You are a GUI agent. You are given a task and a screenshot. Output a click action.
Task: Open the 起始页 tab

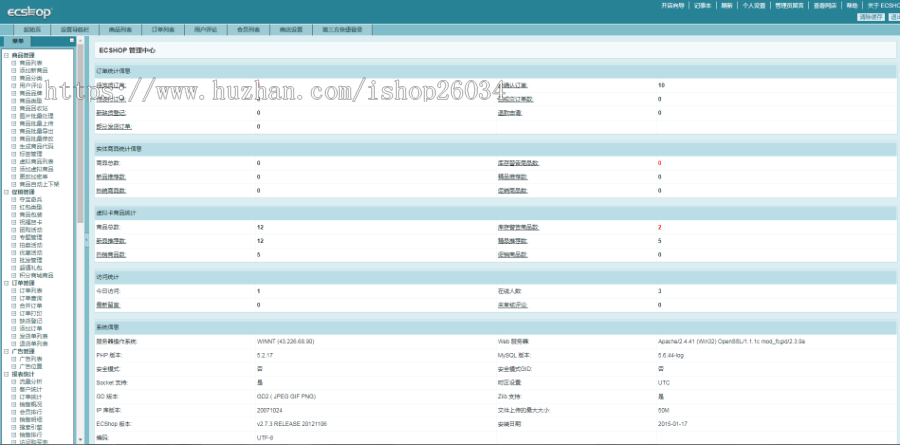[x=32, y=30]
